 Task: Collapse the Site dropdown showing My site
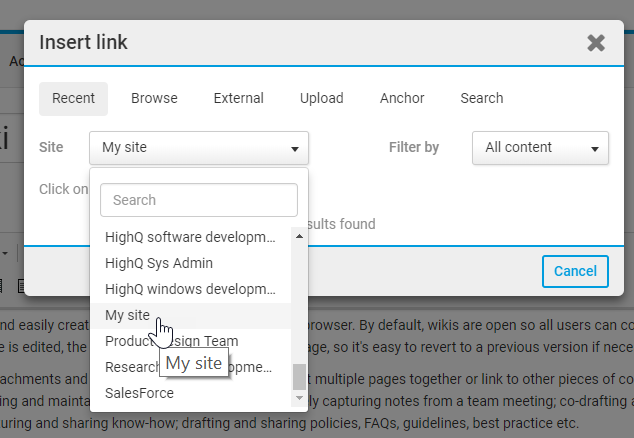point(198,148)
